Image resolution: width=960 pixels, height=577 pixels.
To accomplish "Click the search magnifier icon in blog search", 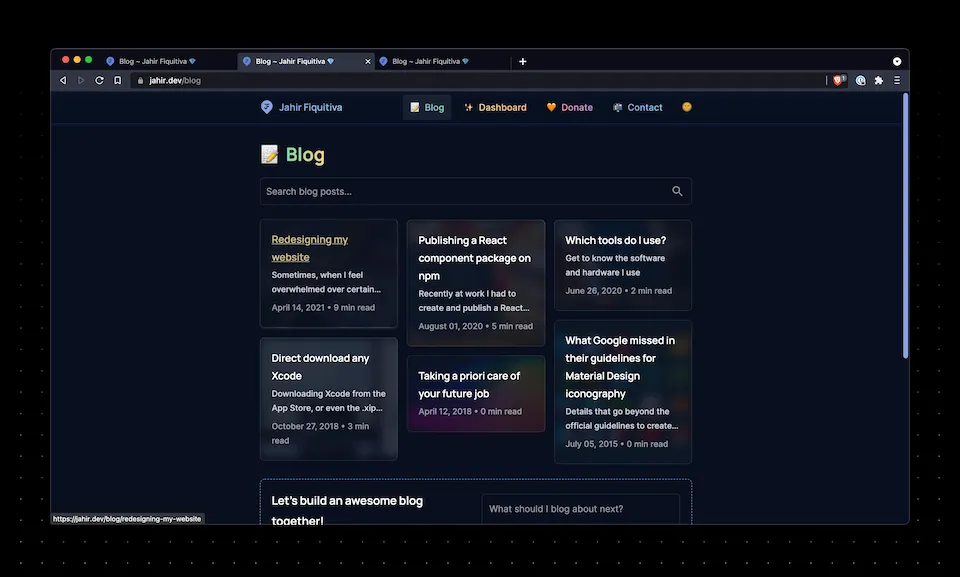I will coord(677,191).
